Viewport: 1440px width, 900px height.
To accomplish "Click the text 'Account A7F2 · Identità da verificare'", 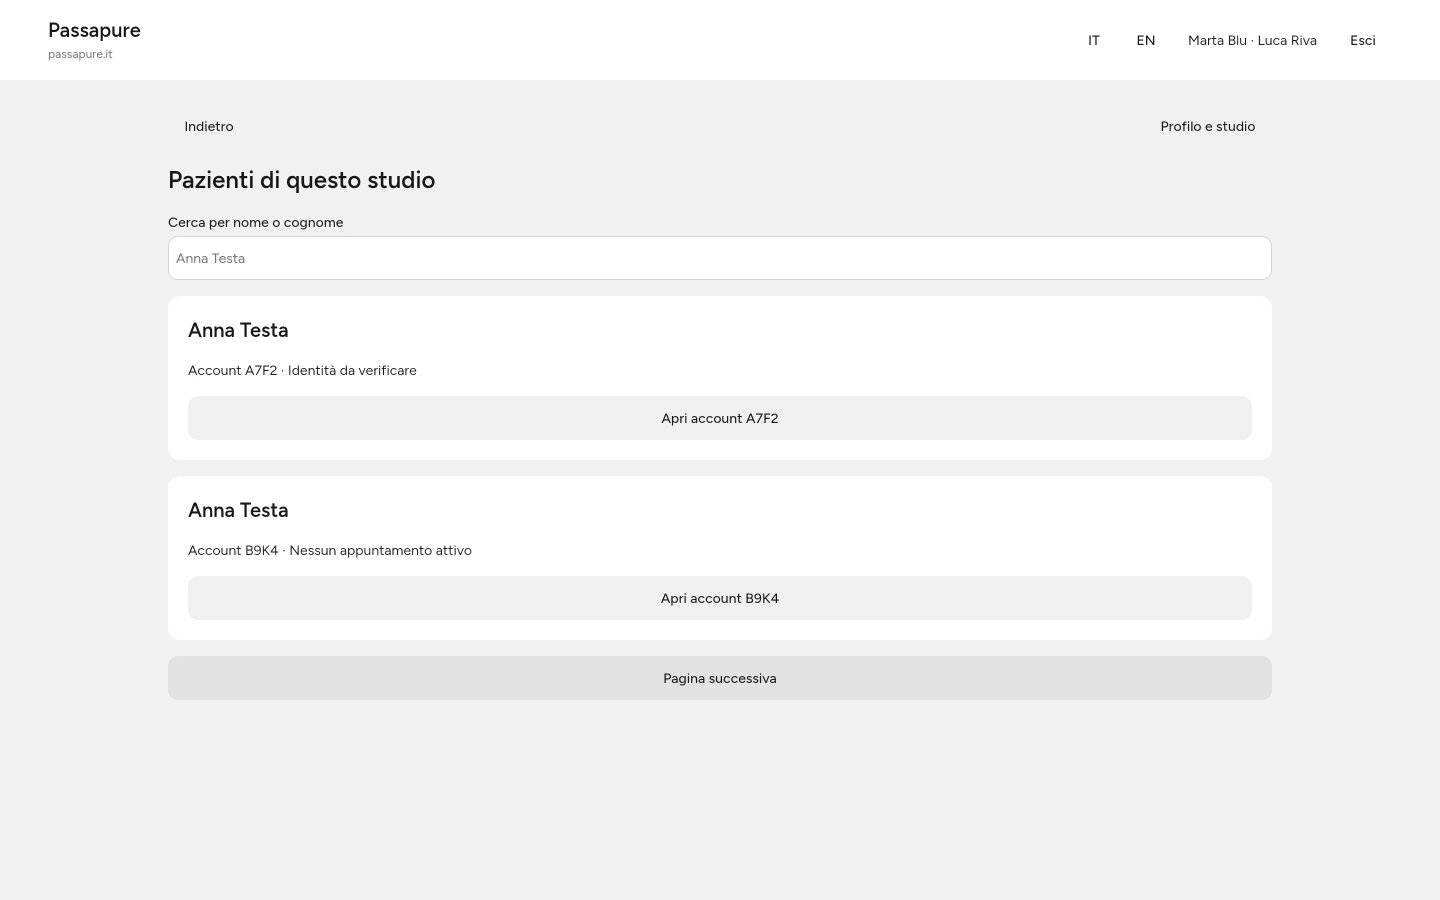I will click(302, 370).
